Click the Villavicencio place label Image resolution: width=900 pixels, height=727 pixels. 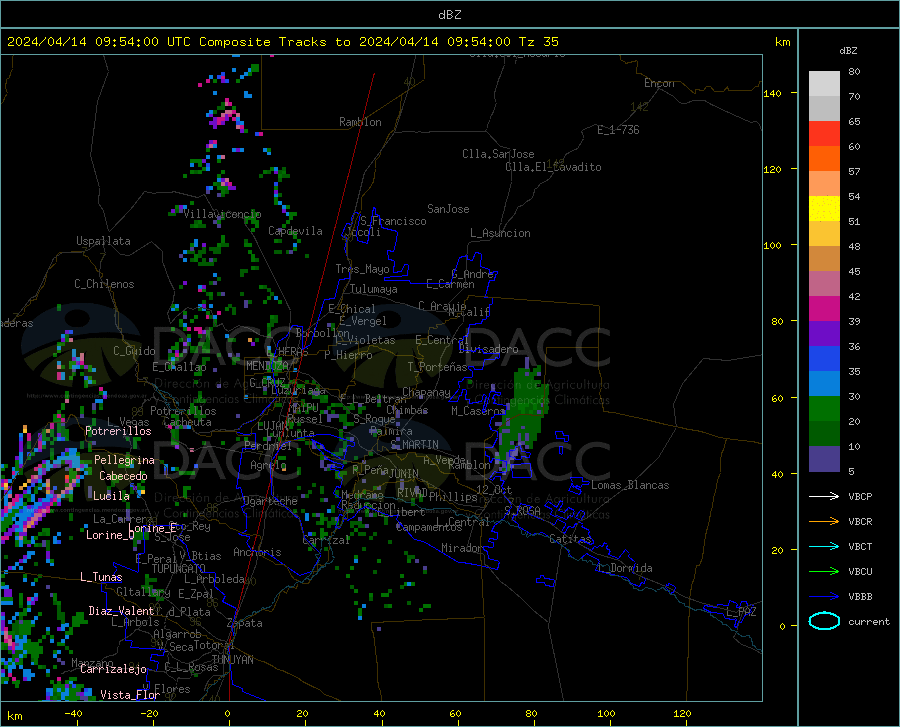pyautogui.click(x=222, y=214)
